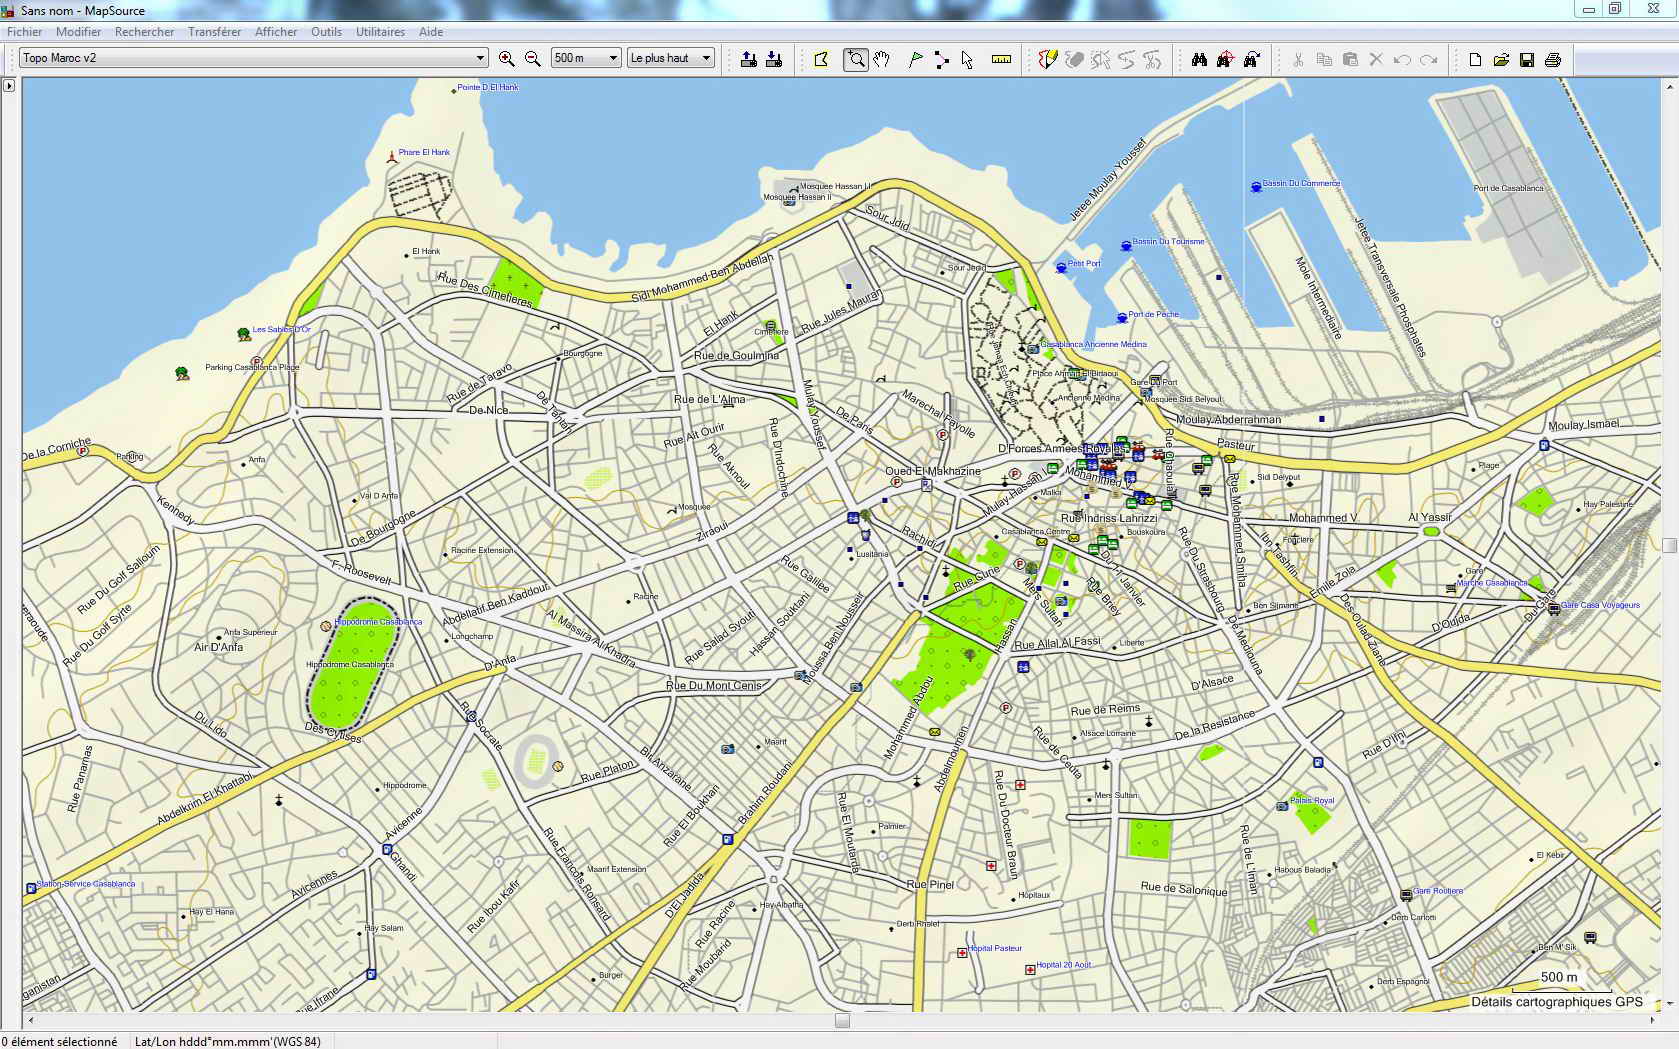This screenshot has width=1679, height=1049.
Task: Open the Modifier menu
Action: [x=78, y=32]
